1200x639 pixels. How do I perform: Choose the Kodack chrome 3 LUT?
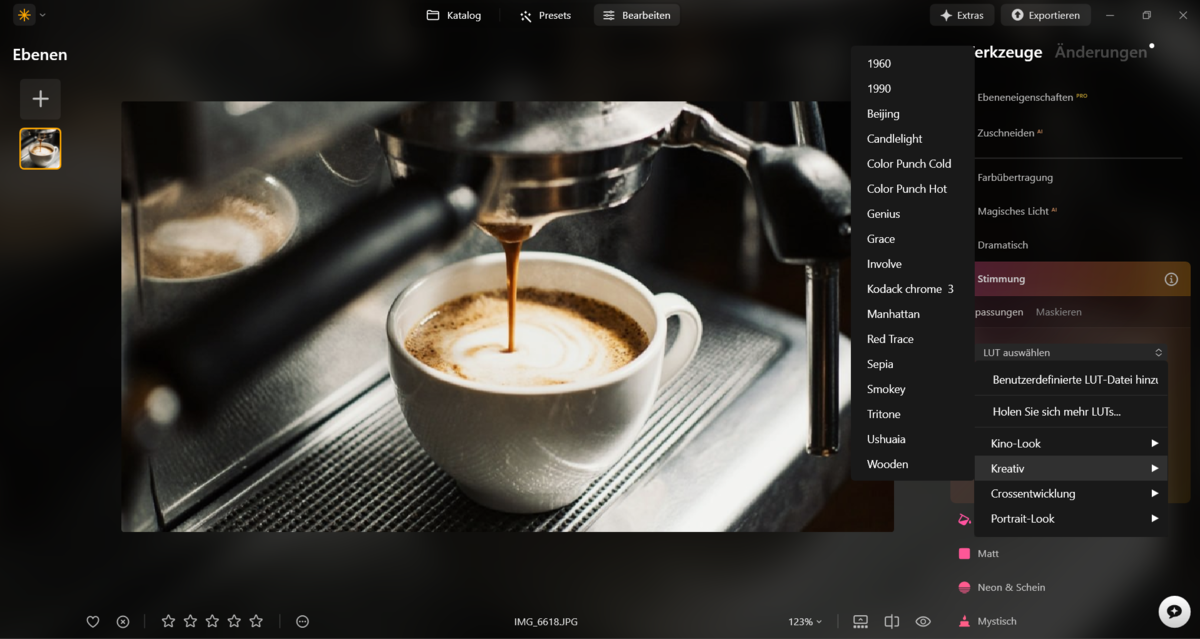point(911,289)
